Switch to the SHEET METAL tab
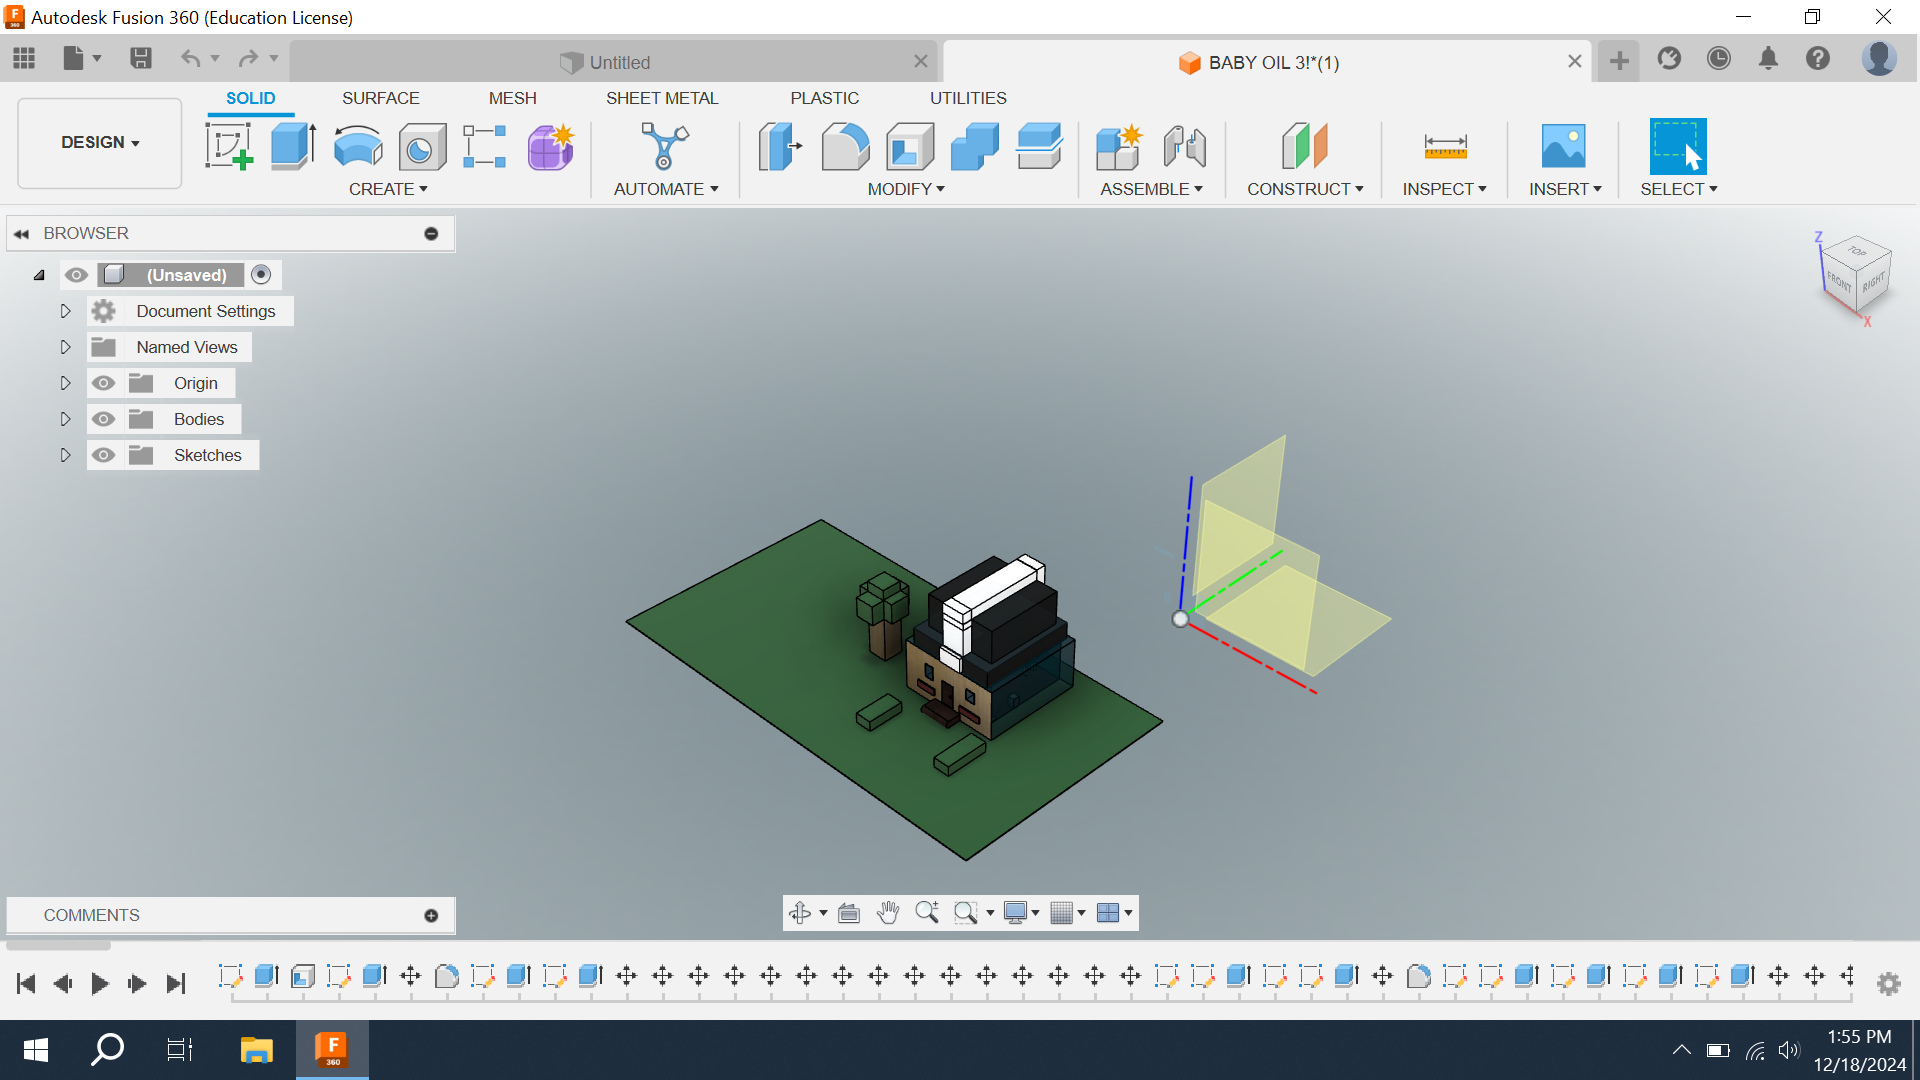 click(x=662, y=98)
